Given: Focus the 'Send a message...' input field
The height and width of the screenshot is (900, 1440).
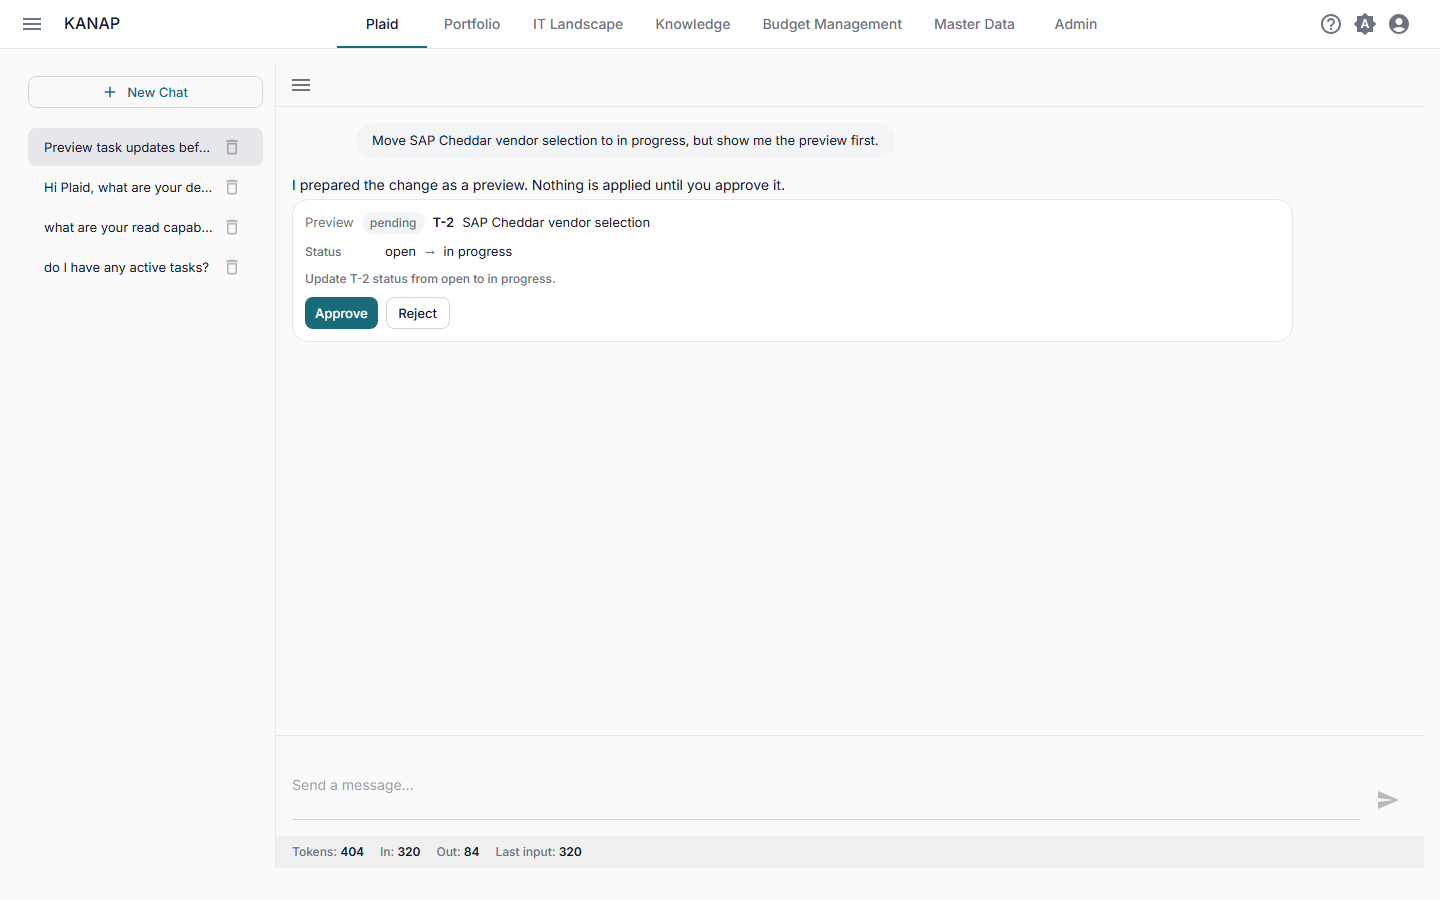Looking at the screenshot, I should [826, 786].
